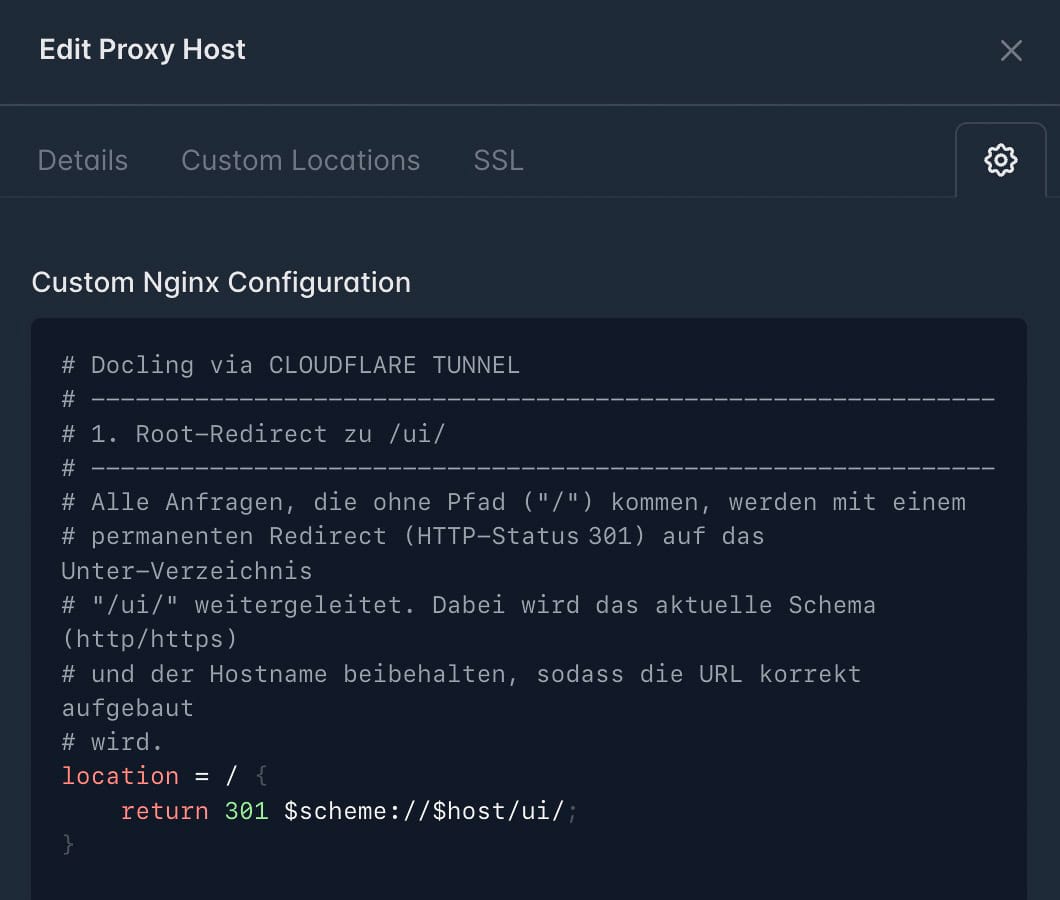Click the closing curly brace of location block
1060x900 pixels.
68,844
